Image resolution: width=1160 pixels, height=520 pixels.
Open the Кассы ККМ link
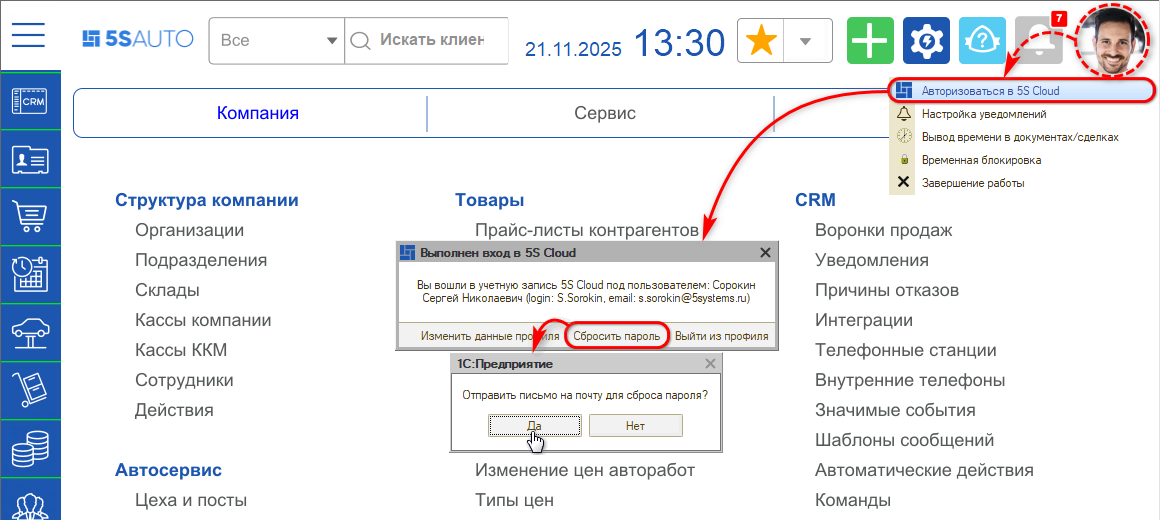tap(181, 350)
